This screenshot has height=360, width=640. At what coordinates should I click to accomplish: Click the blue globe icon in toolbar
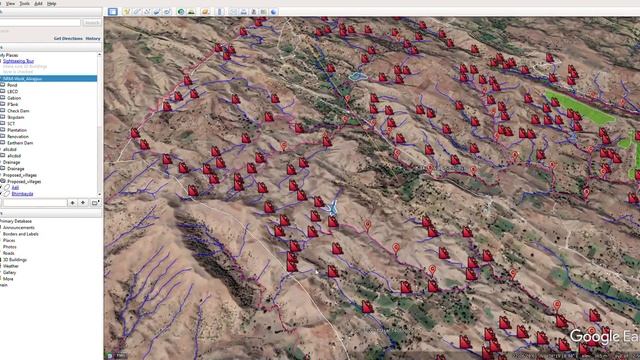click(273, 11)
